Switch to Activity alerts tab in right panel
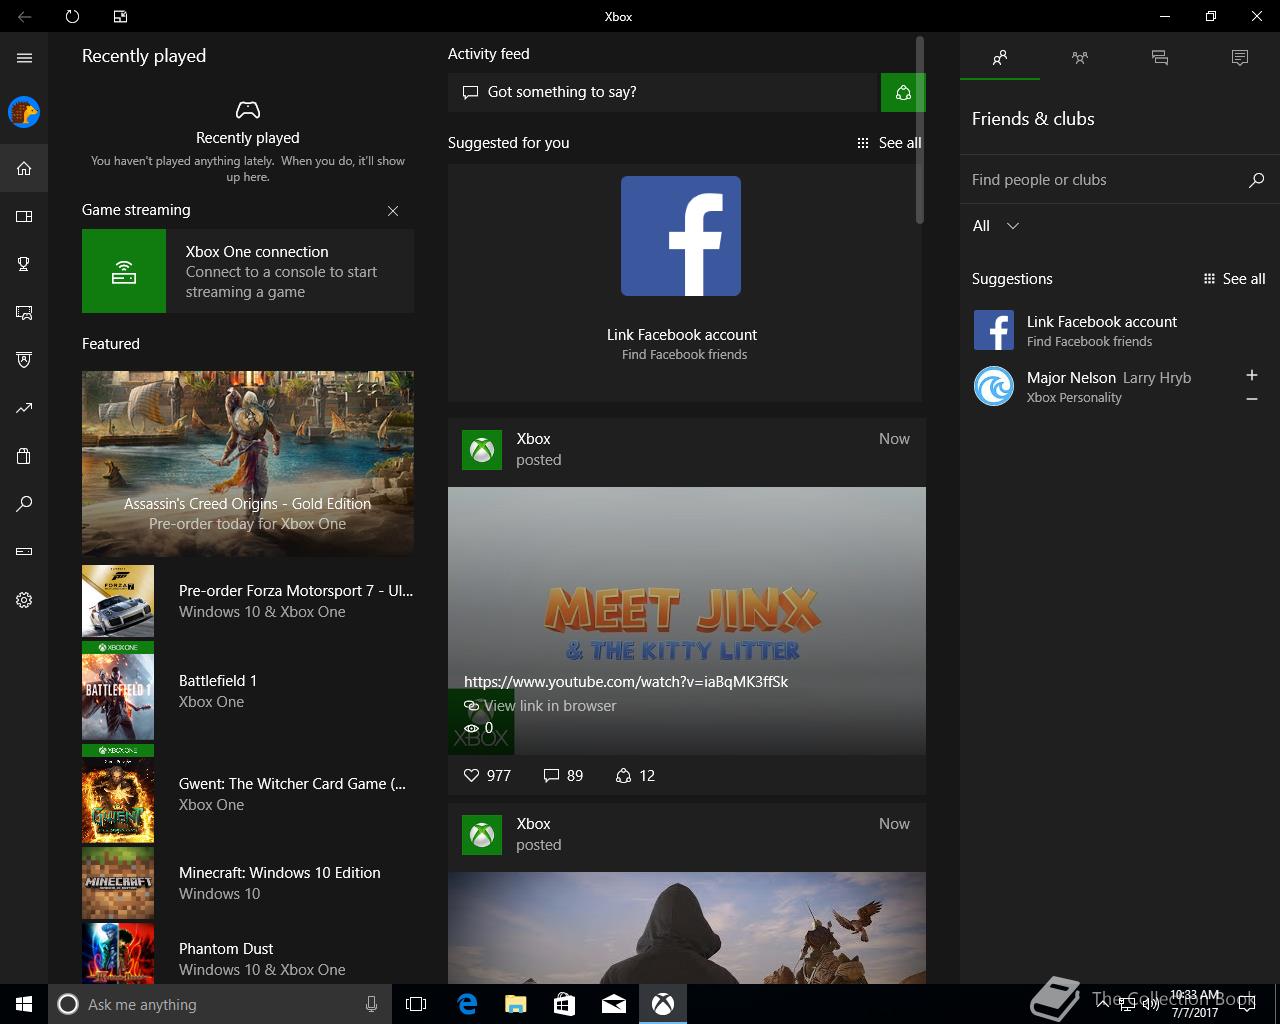The height and width of the screenshot is (1024, 1280). [1240, 58]
